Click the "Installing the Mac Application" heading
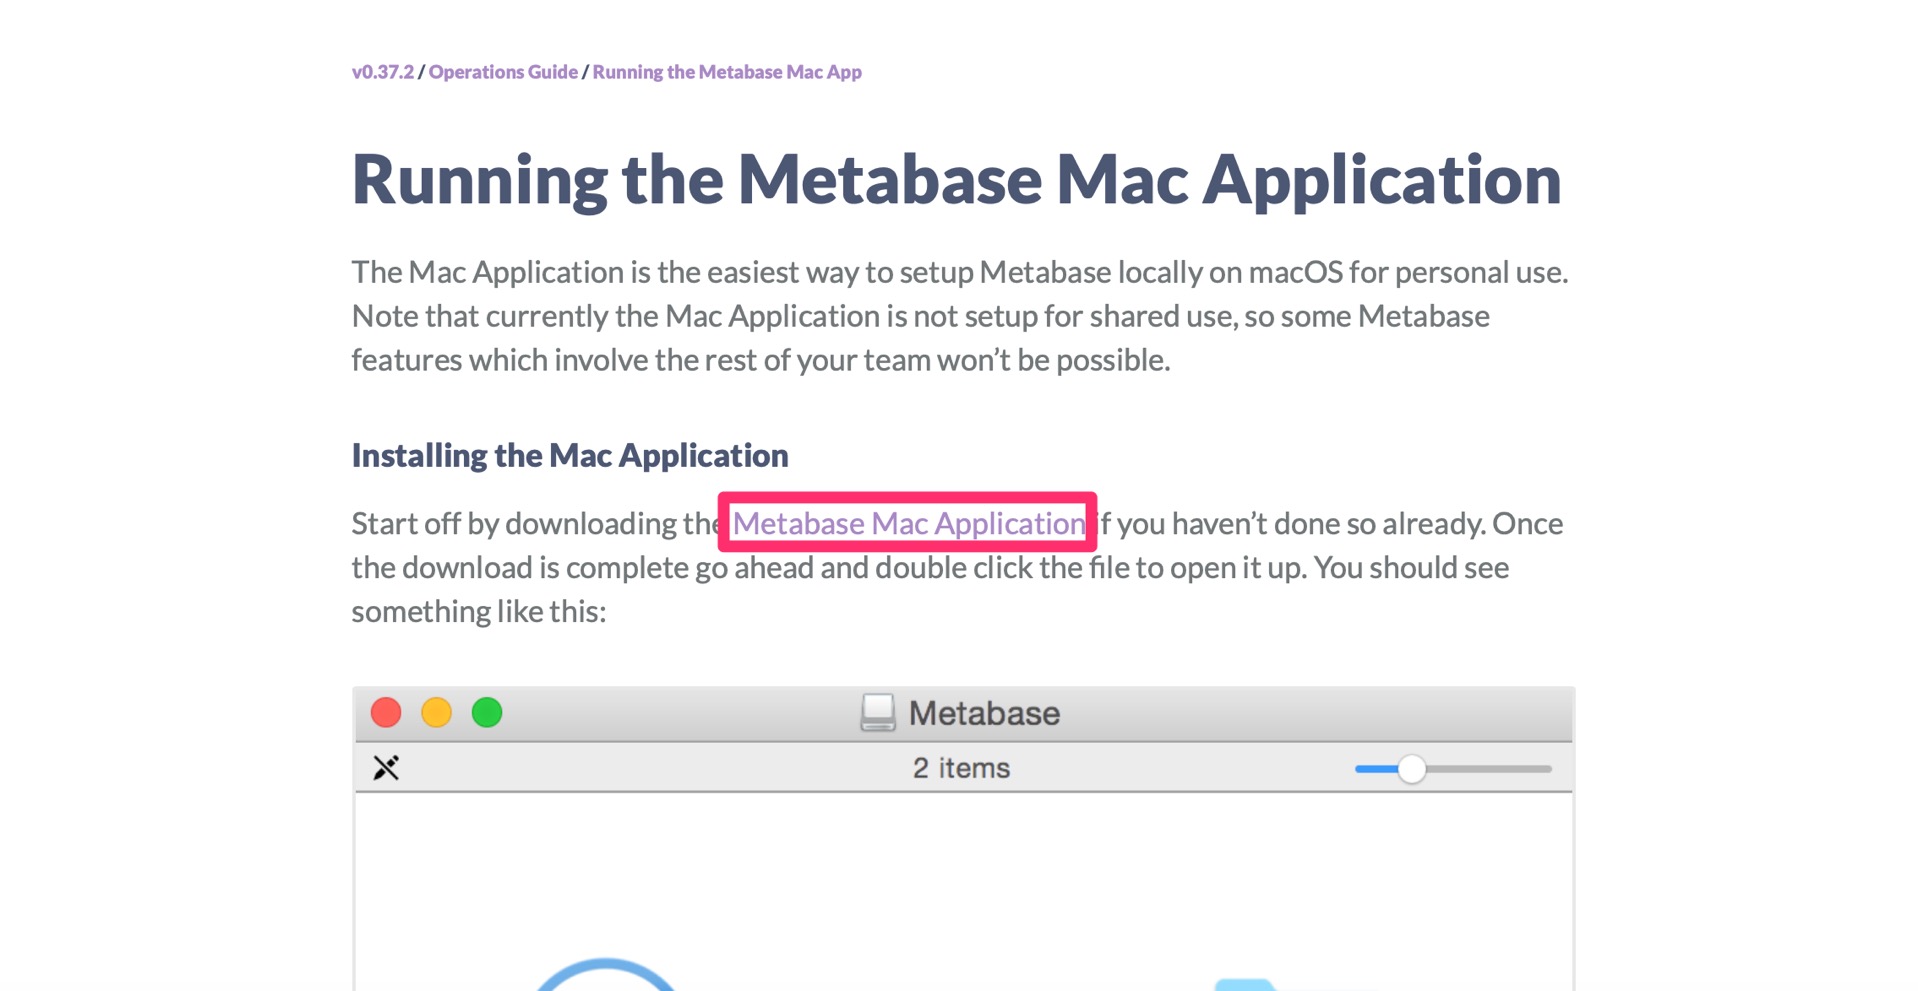This screenshot has width=1918, height=991. [x=569, y=455]
